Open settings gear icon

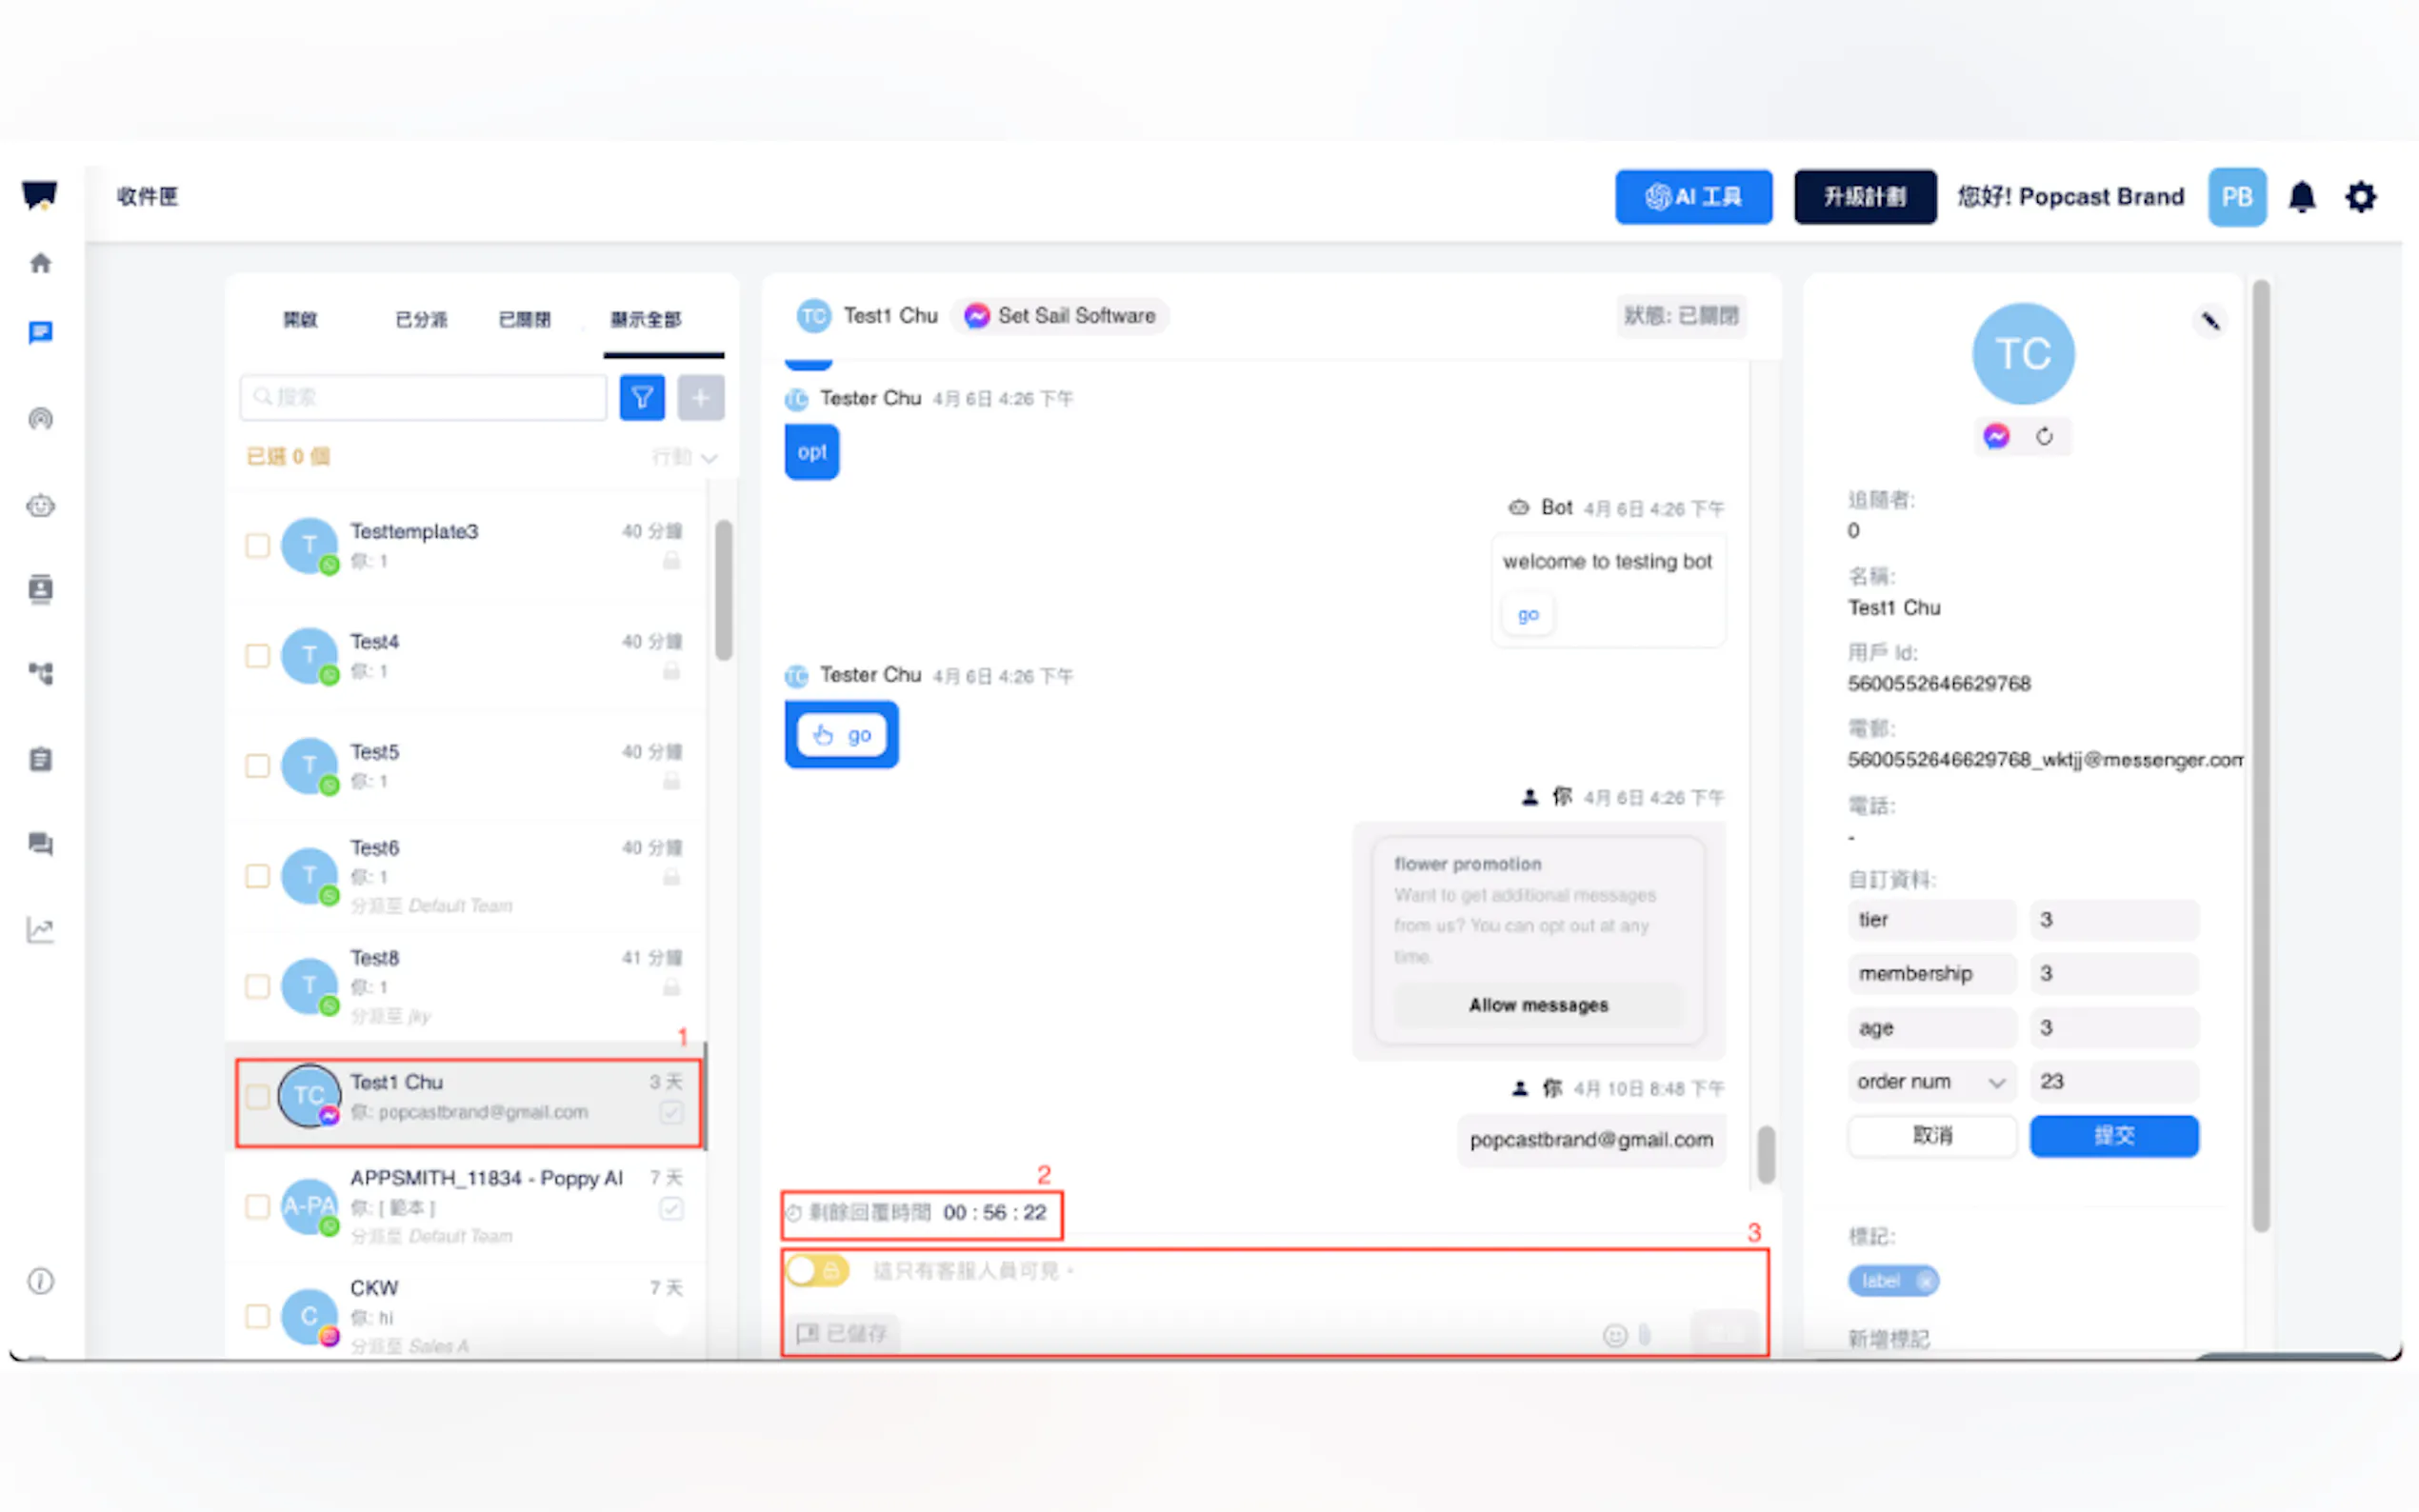(x=2359, y=196)
